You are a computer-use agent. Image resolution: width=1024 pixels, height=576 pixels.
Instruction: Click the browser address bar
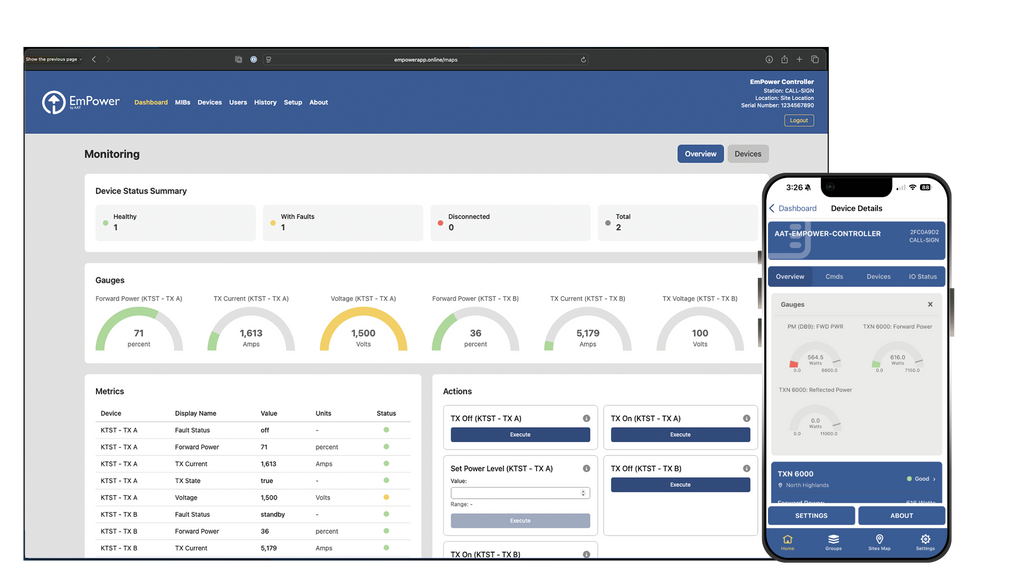coord(426,59)
